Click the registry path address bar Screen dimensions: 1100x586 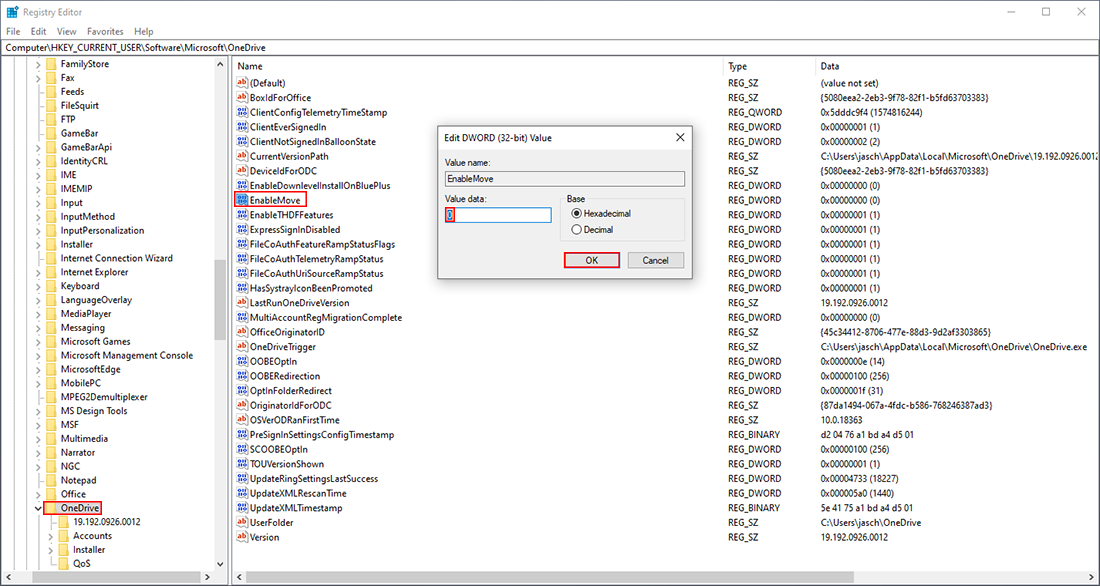550,48
